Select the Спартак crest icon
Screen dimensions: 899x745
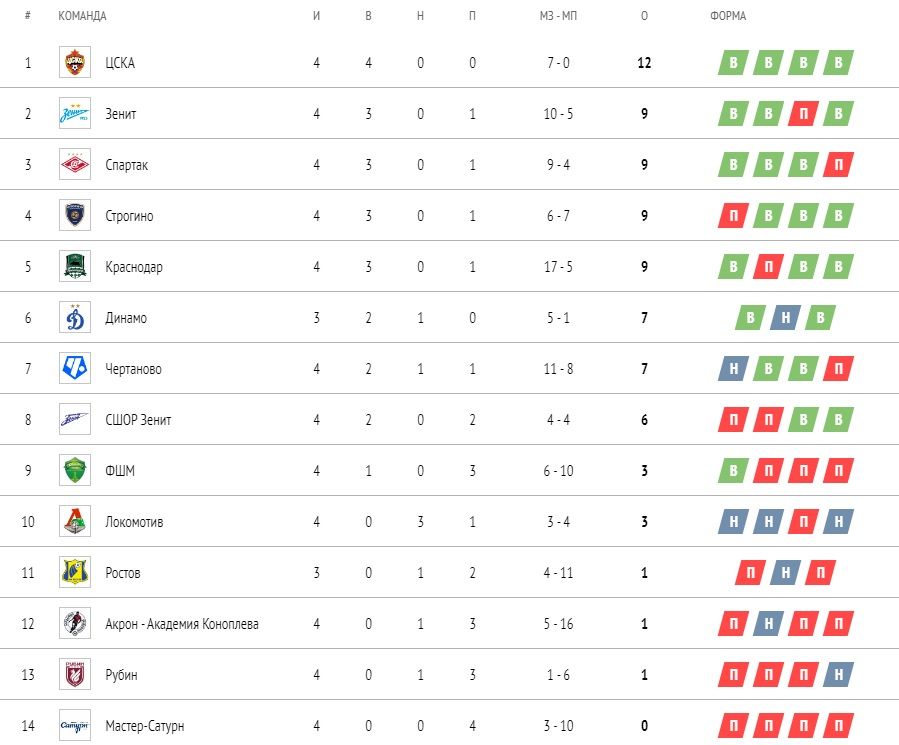75,164
